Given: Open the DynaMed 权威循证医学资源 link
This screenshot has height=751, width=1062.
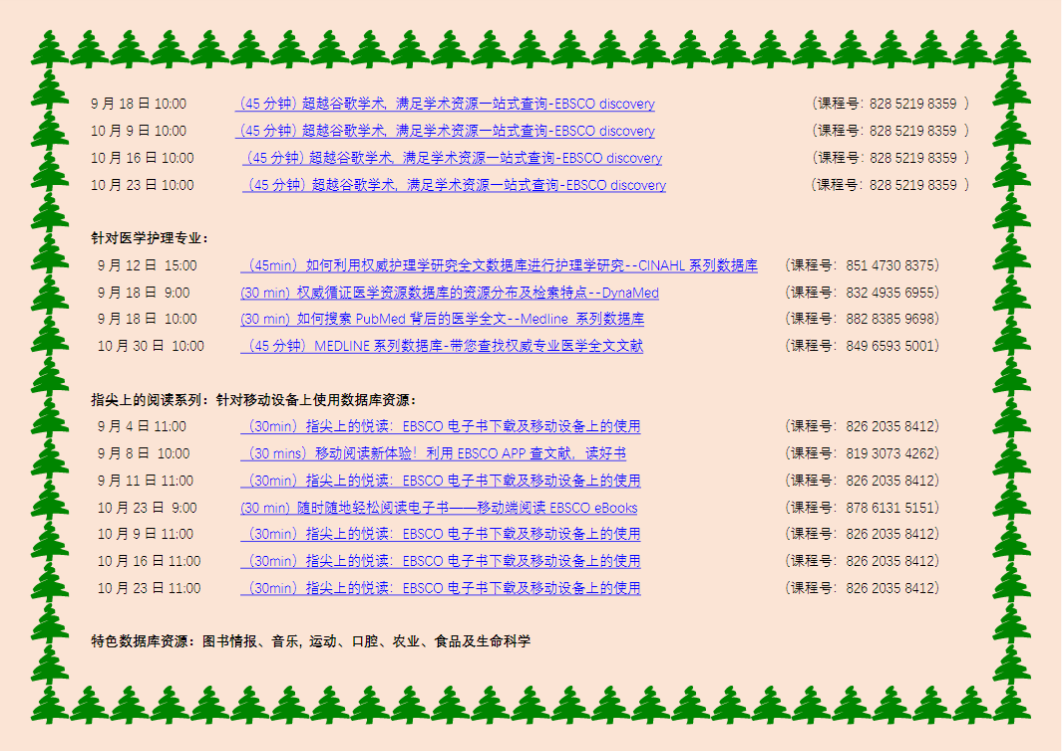Looking at the screenshot, I should coord(449,293).
